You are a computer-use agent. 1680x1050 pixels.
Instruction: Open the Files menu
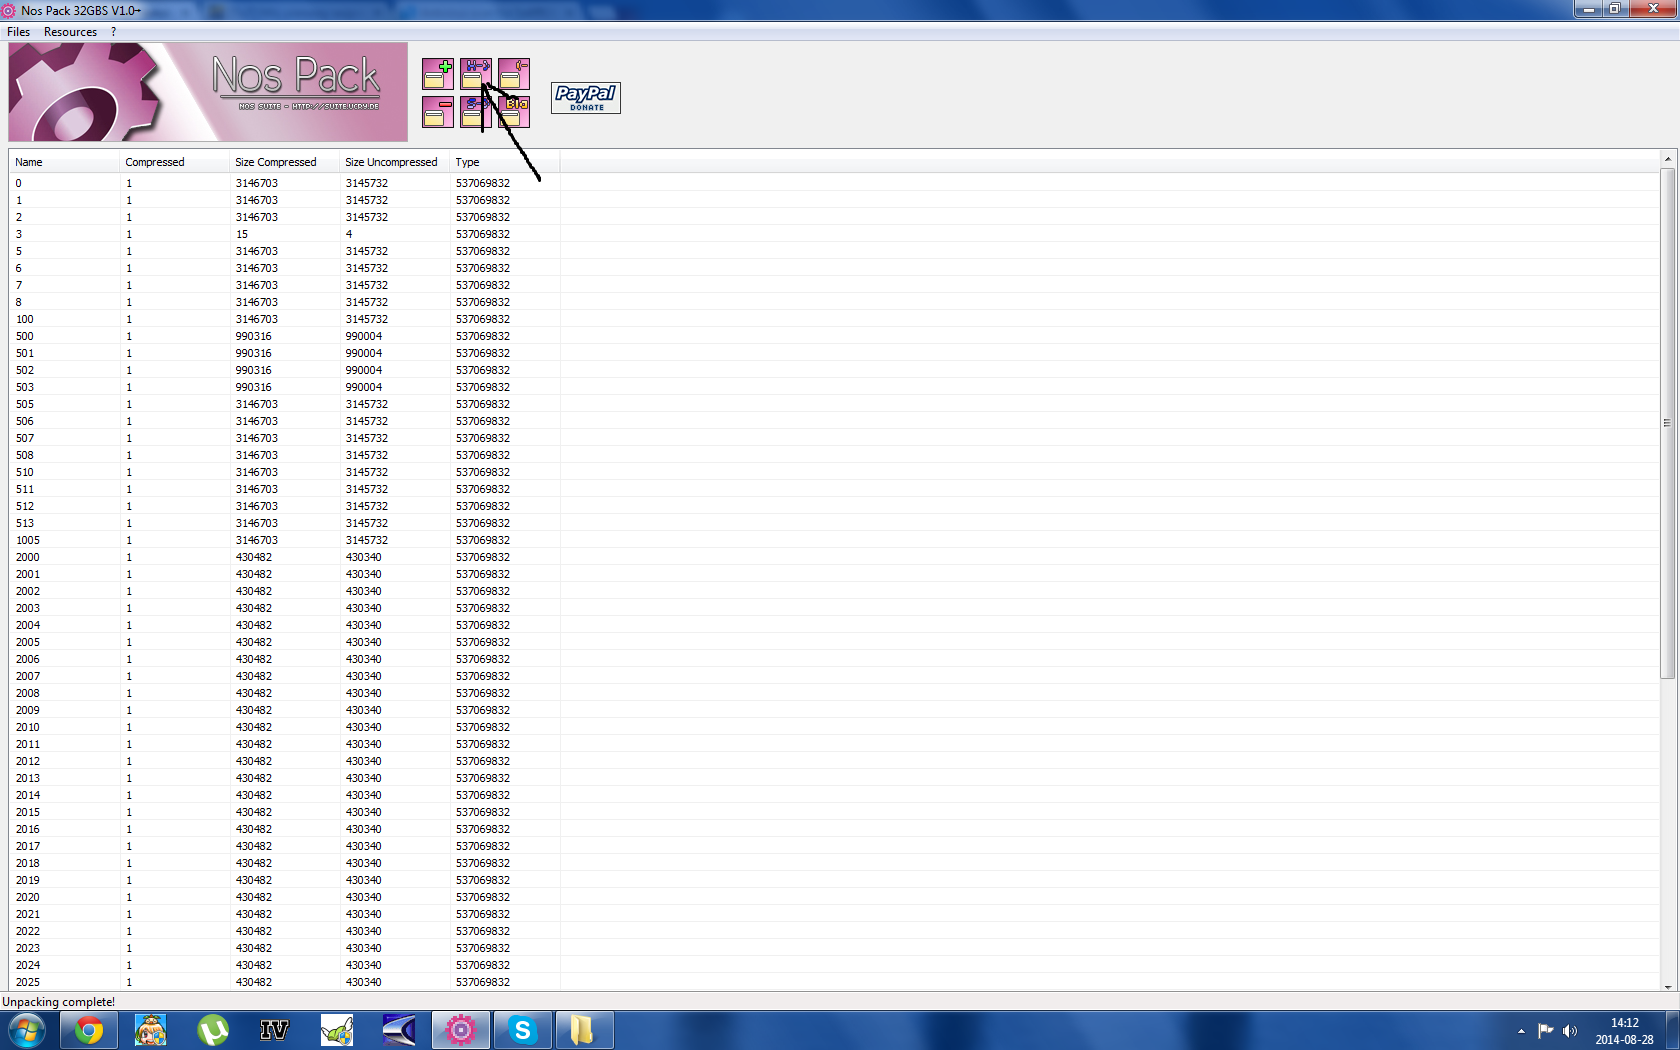coord(18,32)
